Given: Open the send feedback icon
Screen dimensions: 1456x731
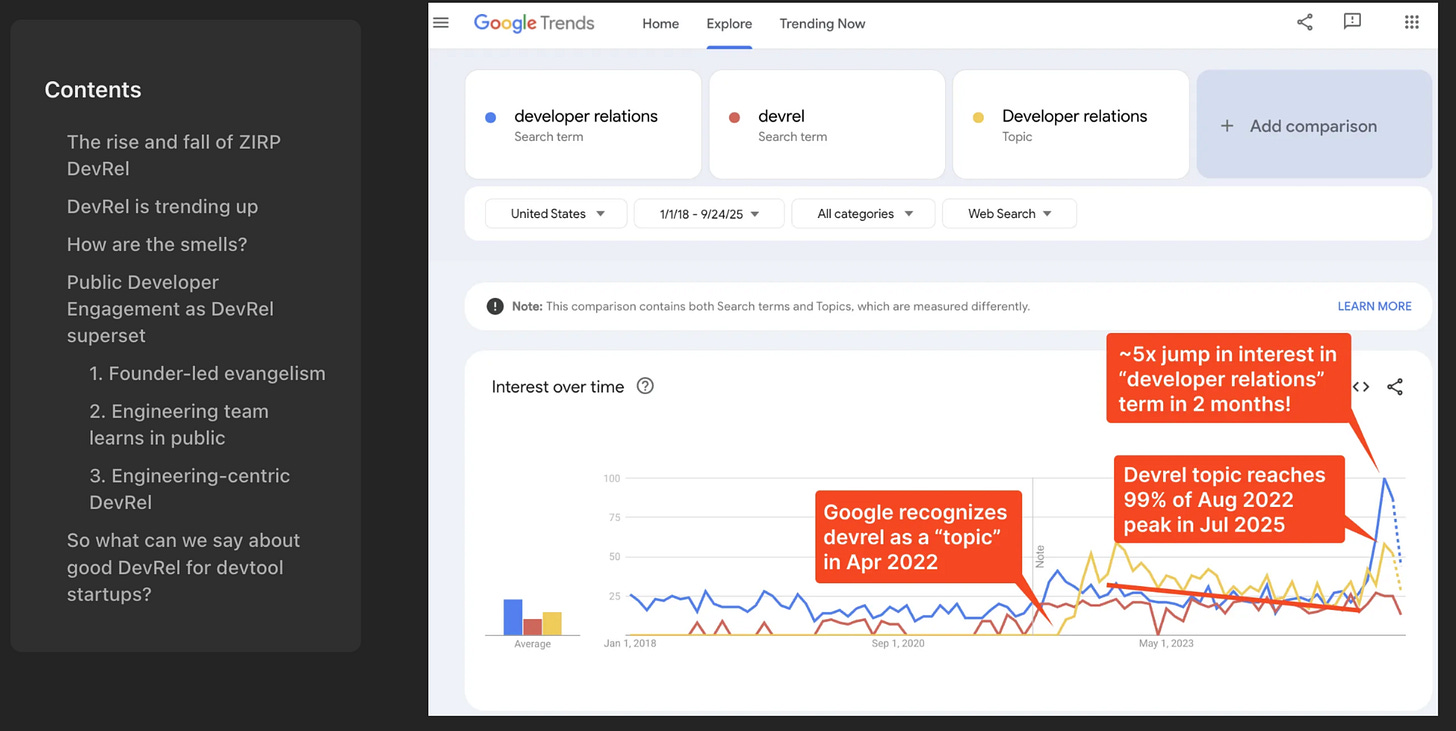Looking at the screenshot, I should point(1352,22).
